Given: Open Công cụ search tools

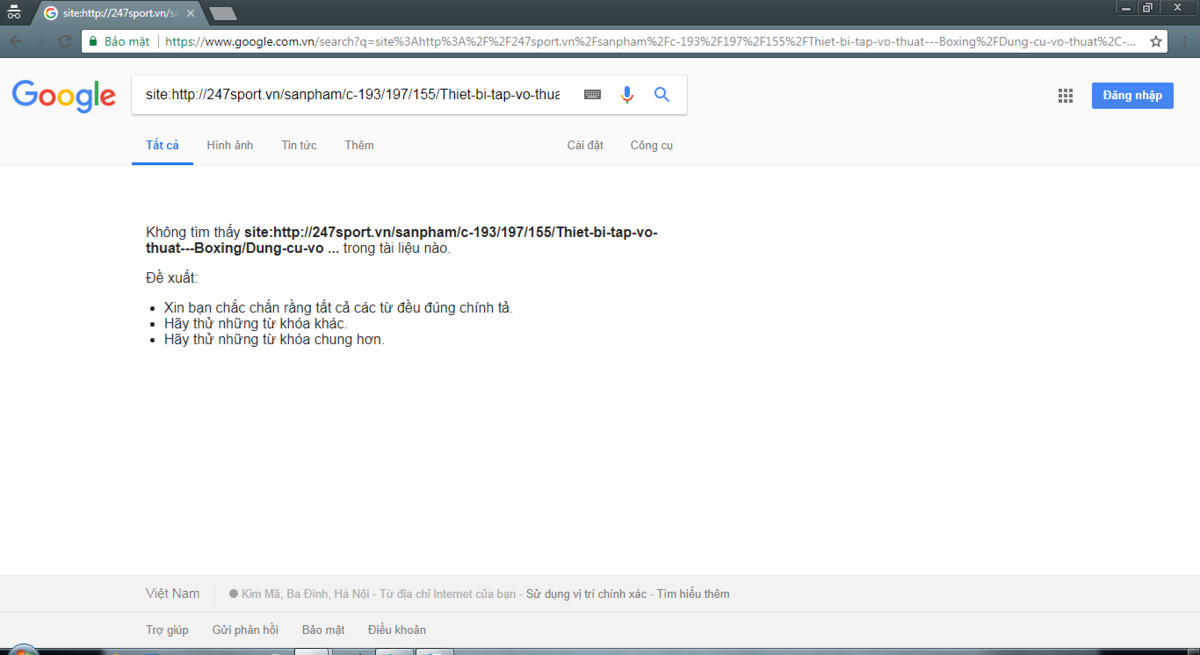Looking at the screenshot, I should pyautogui.click(x=651, y=145).
